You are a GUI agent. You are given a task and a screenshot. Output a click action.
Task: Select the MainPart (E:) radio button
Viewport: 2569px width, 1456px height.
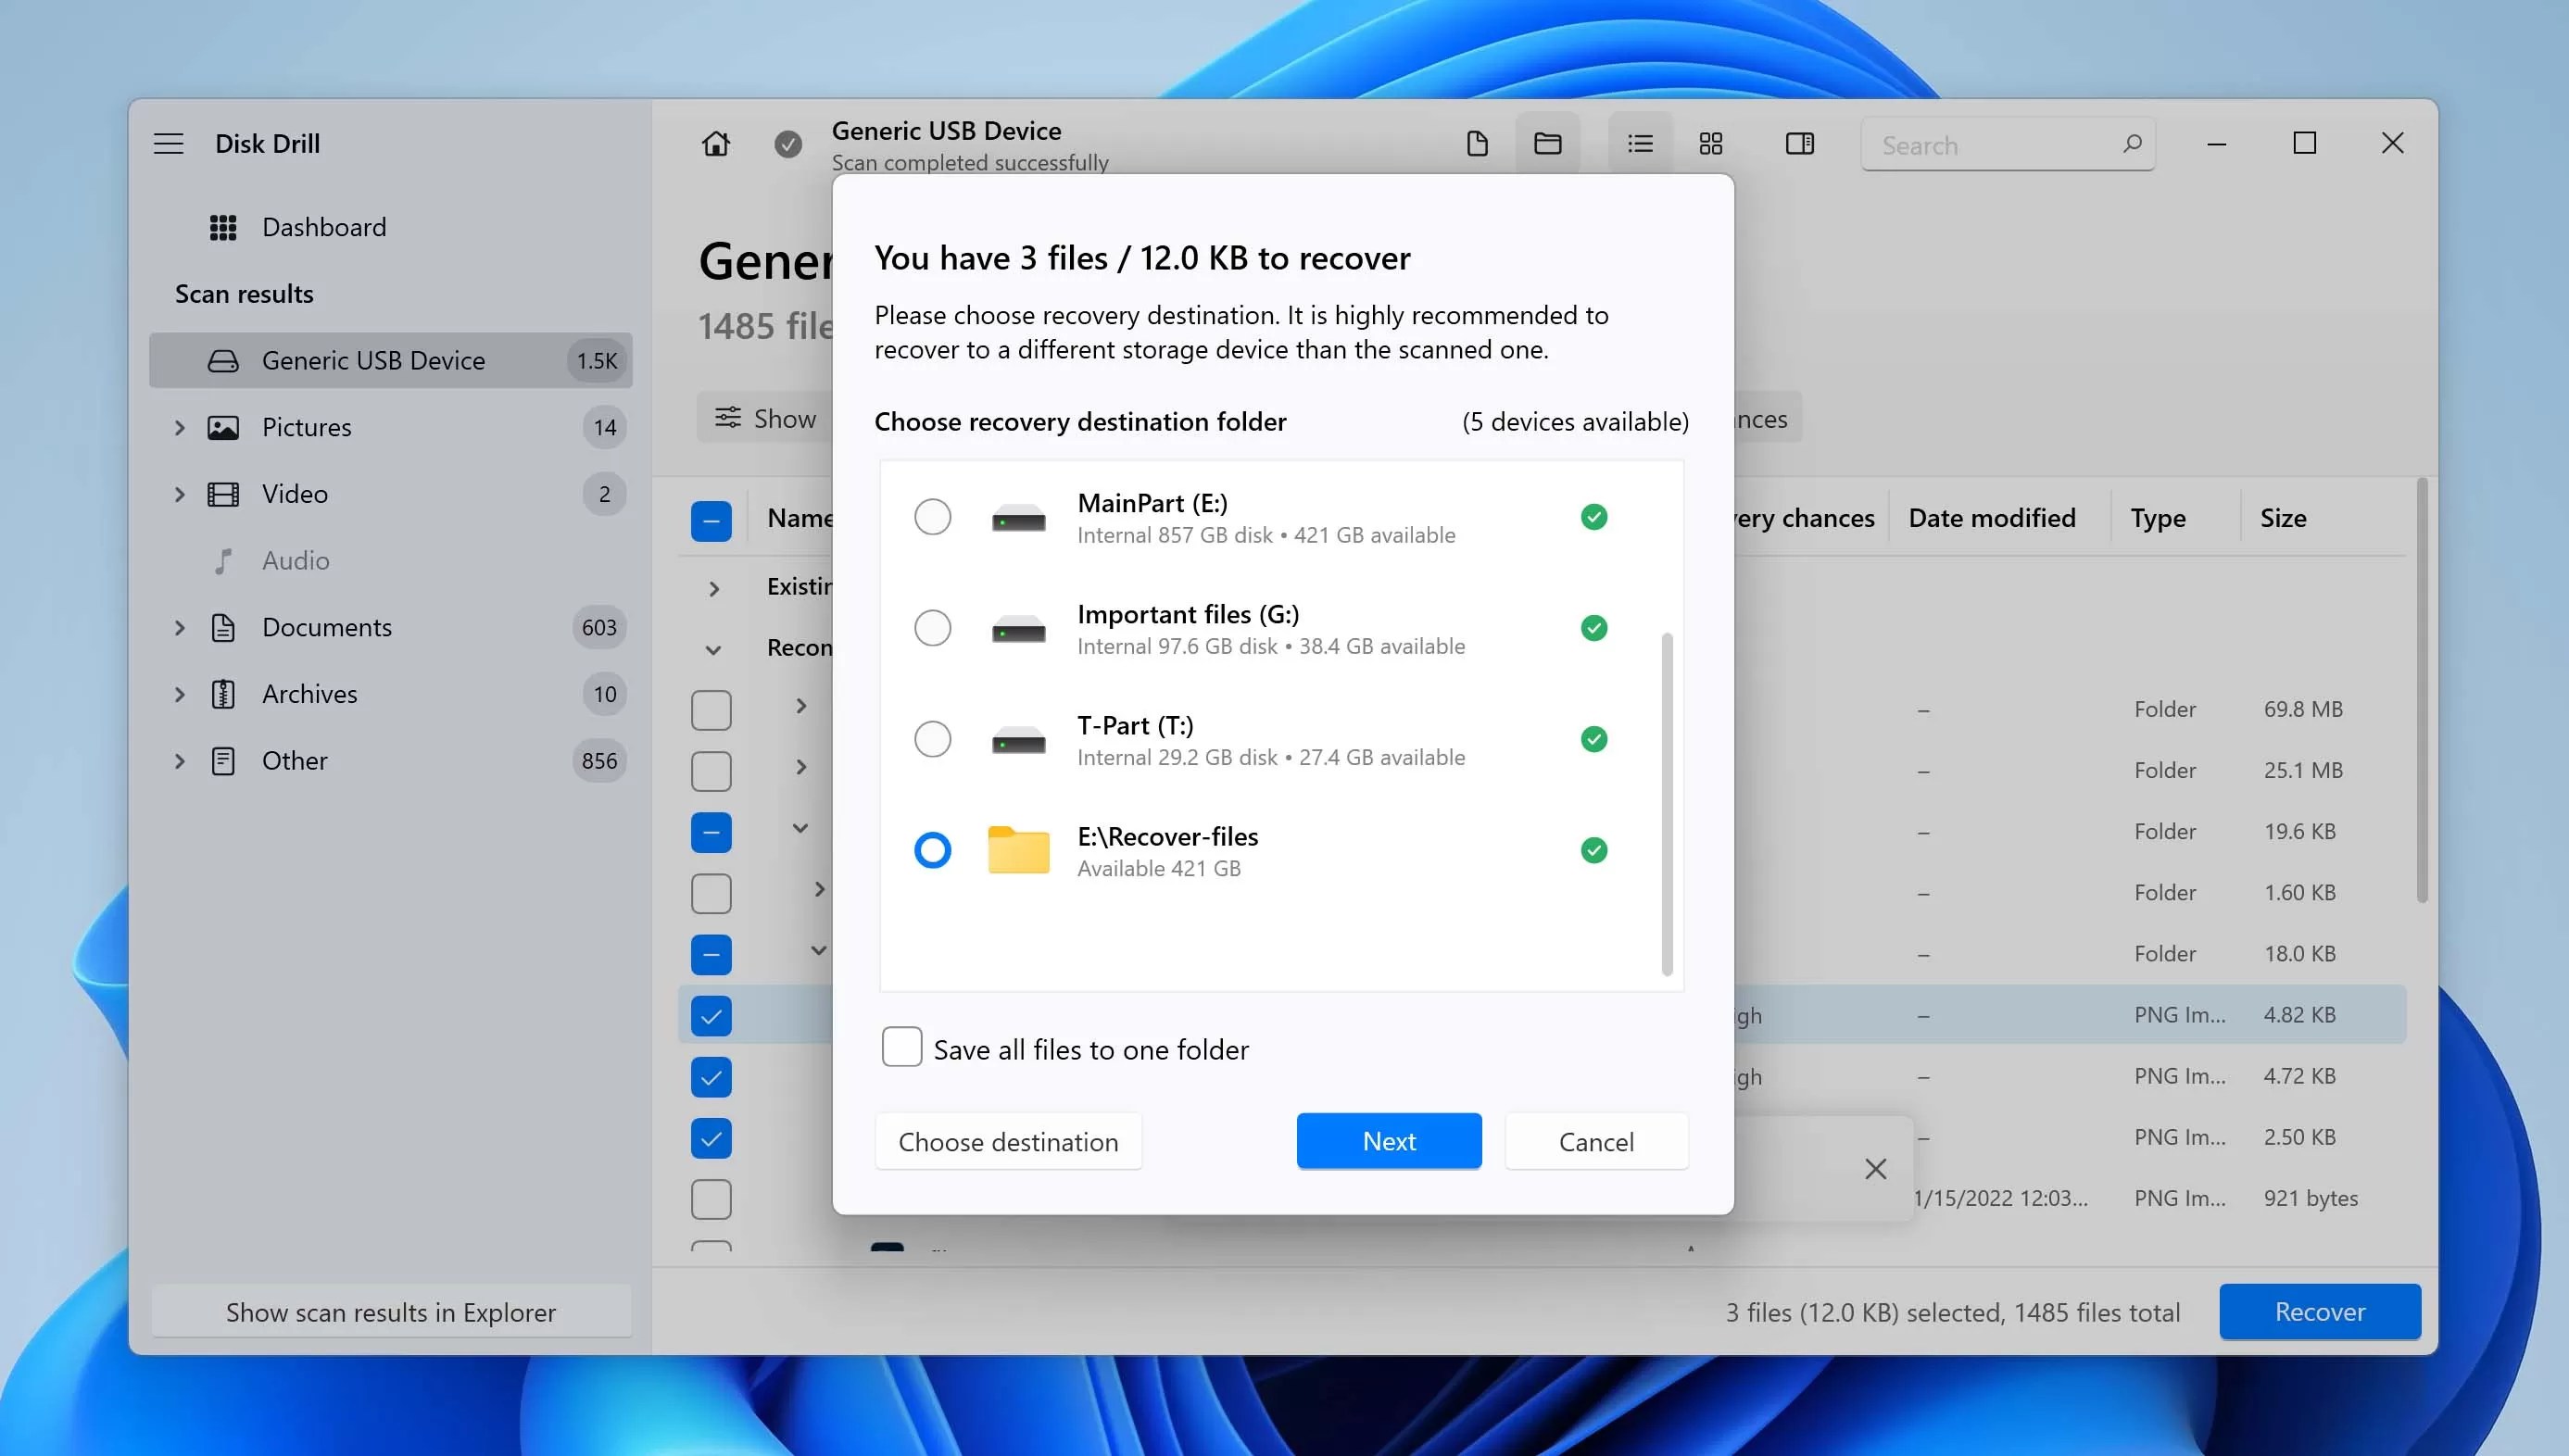point(932,517)
